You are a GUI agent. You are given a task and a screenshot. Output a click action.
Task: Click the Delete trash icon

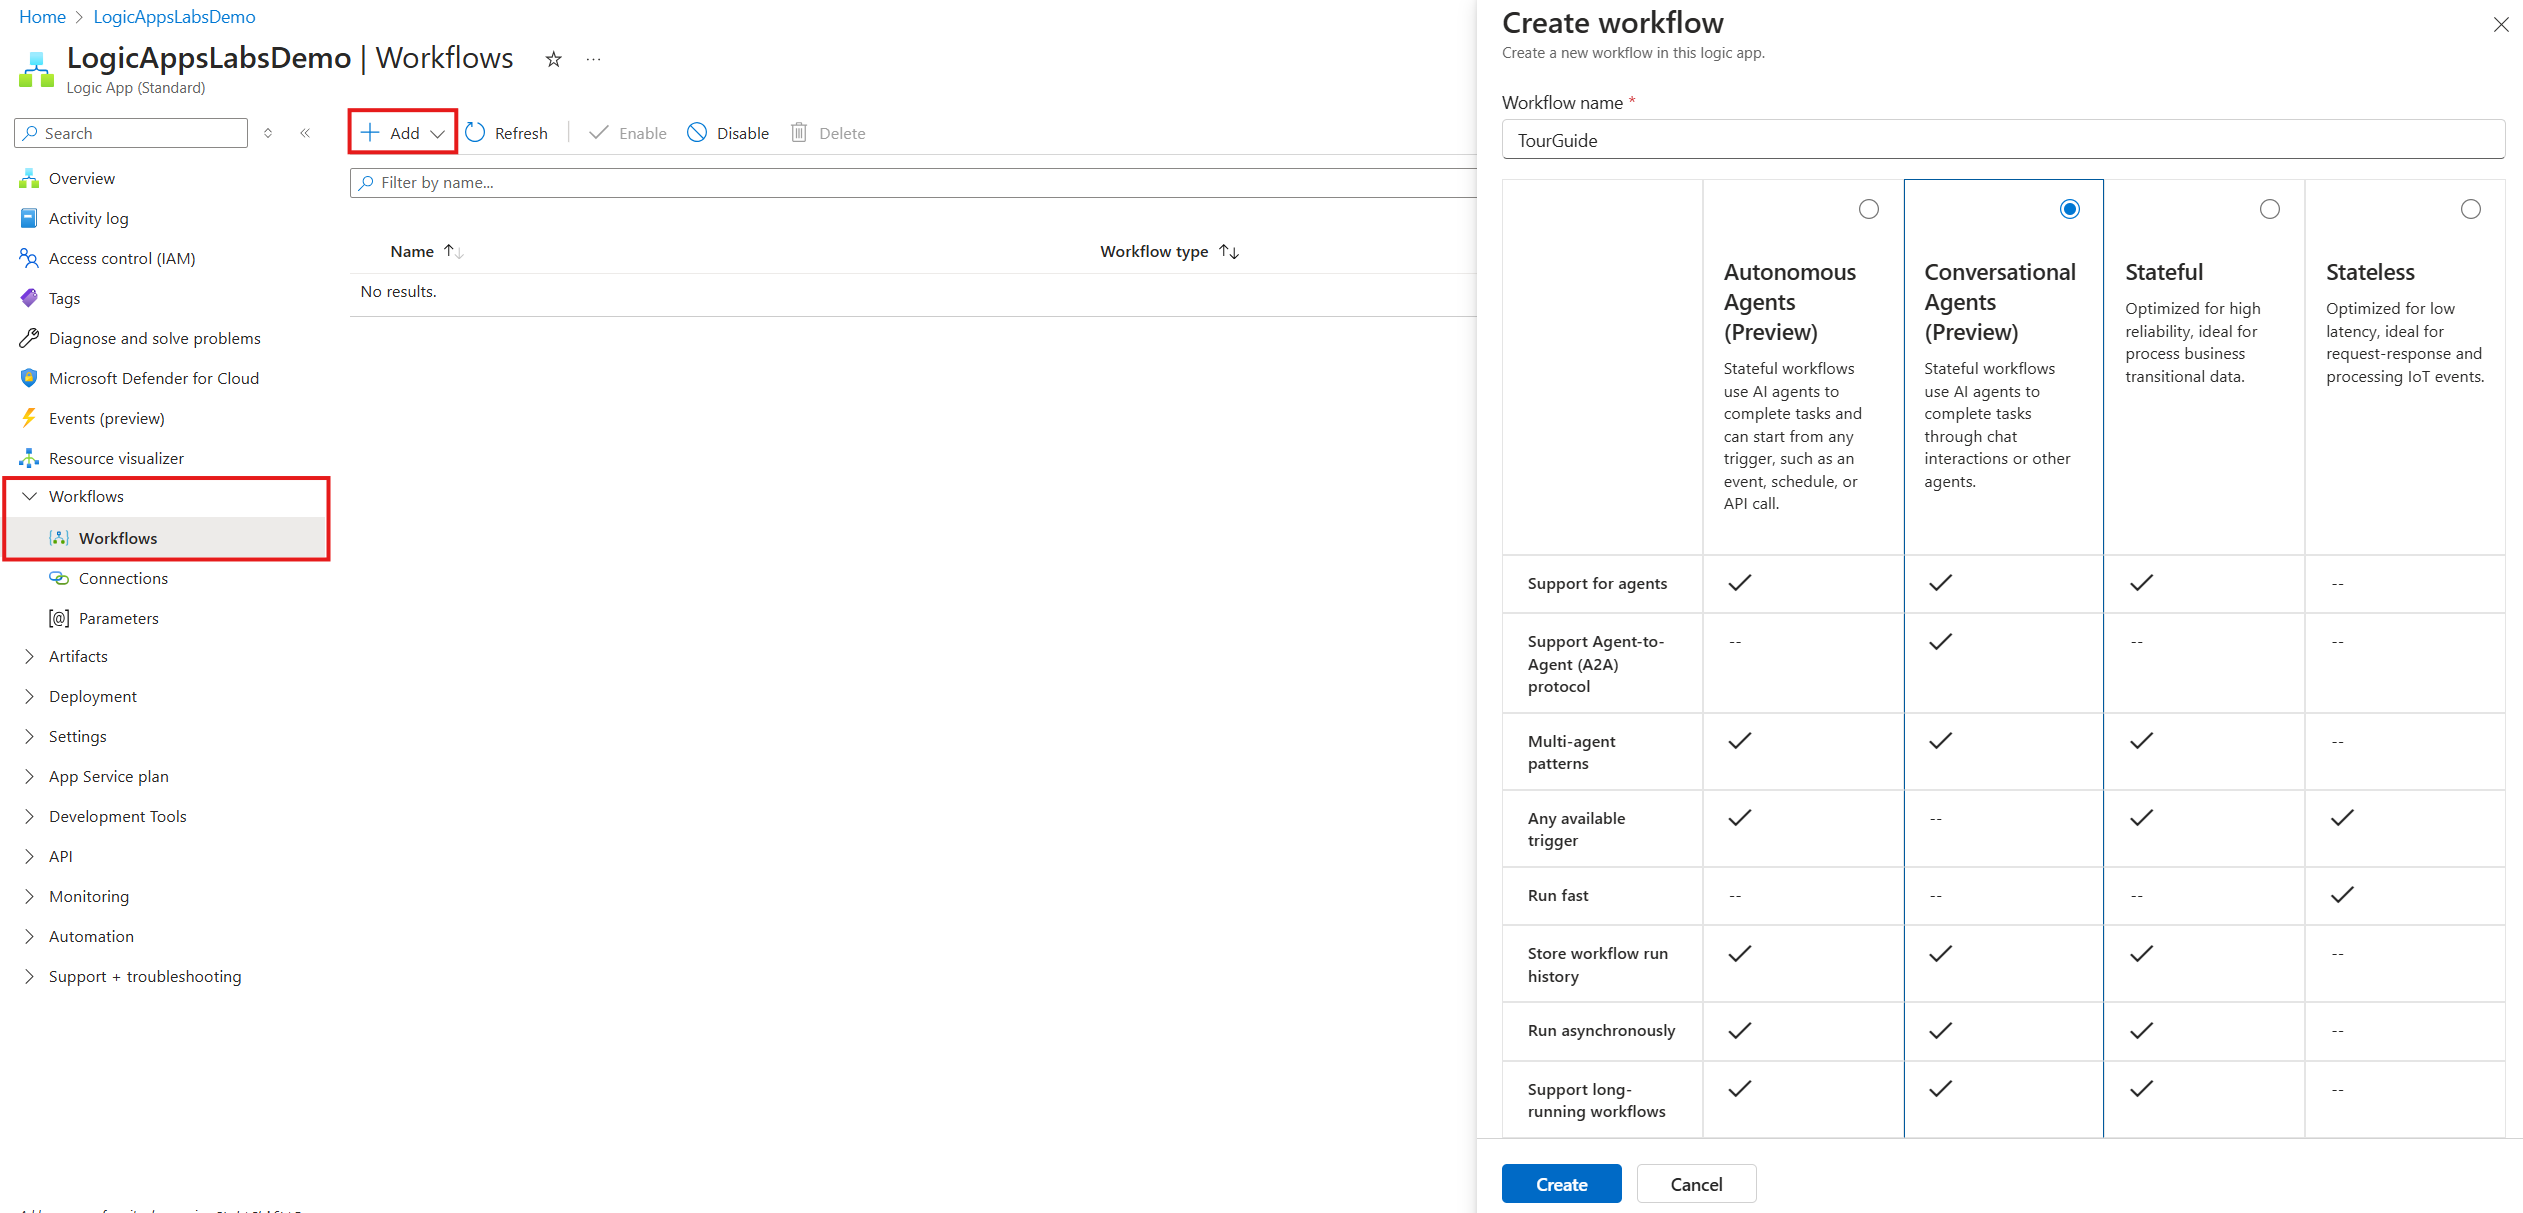[797, 132]
